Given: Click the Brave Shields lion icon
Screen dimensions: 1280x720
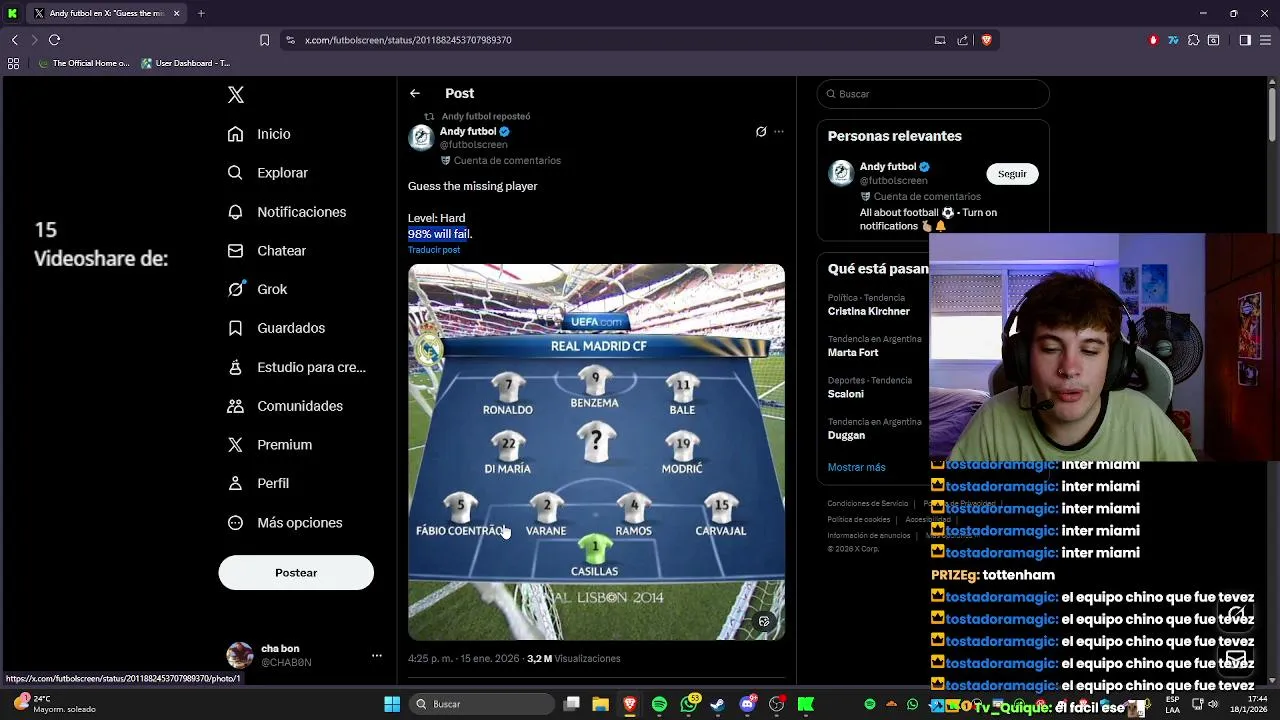Looking at the screenshot, I should tap(986, 40).
